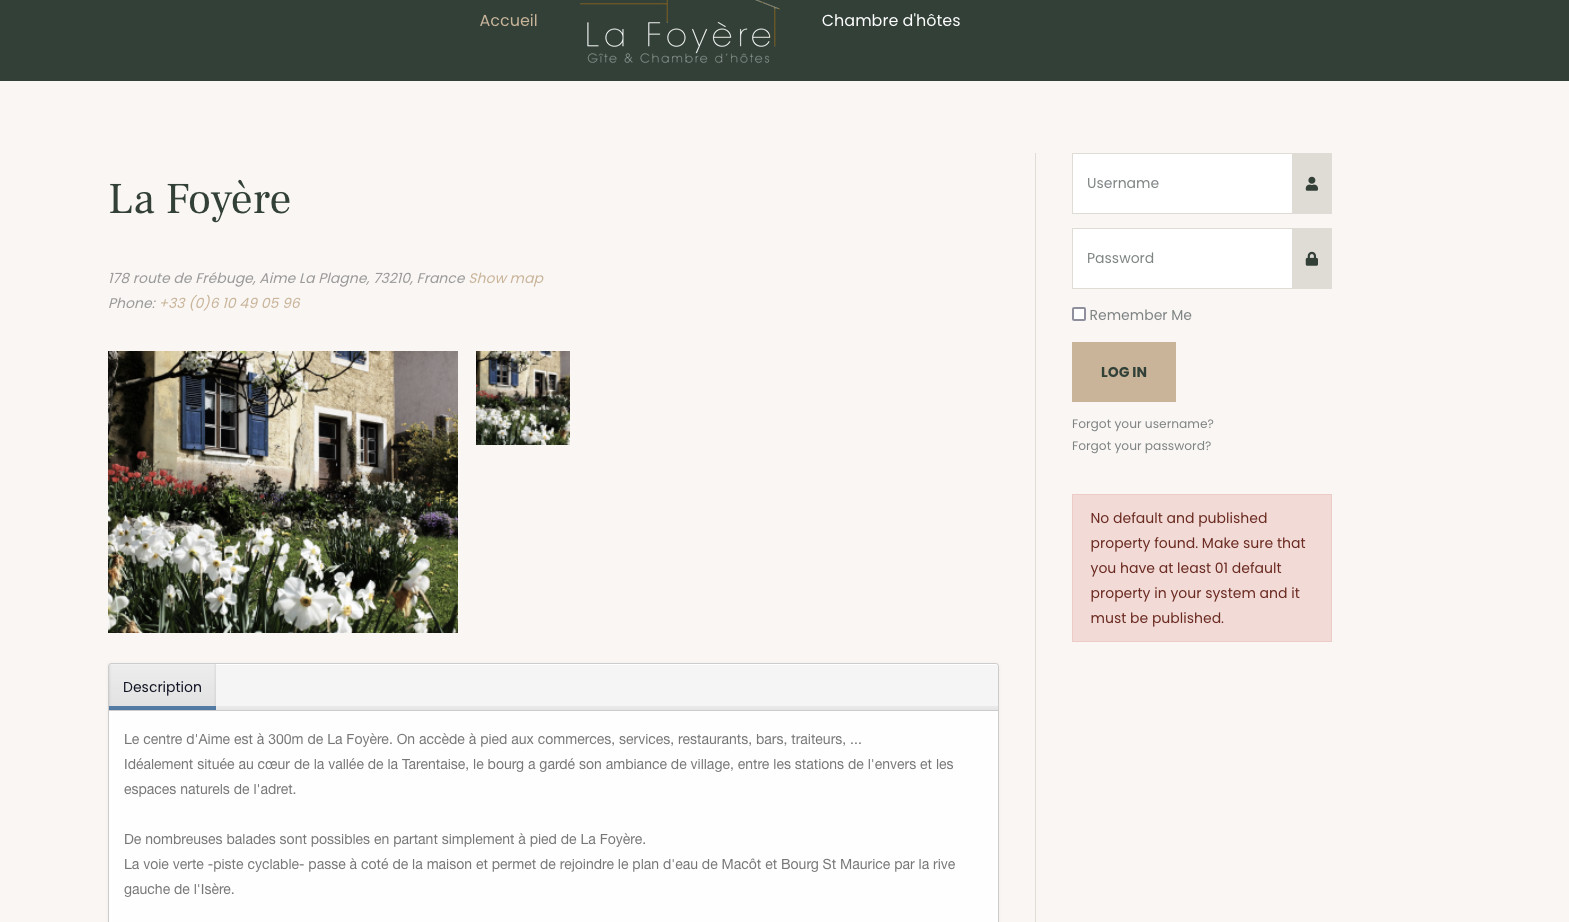Screen dimensions: 1569x922
Task: Click the user icon beside Username
Action: (1311, 183)
